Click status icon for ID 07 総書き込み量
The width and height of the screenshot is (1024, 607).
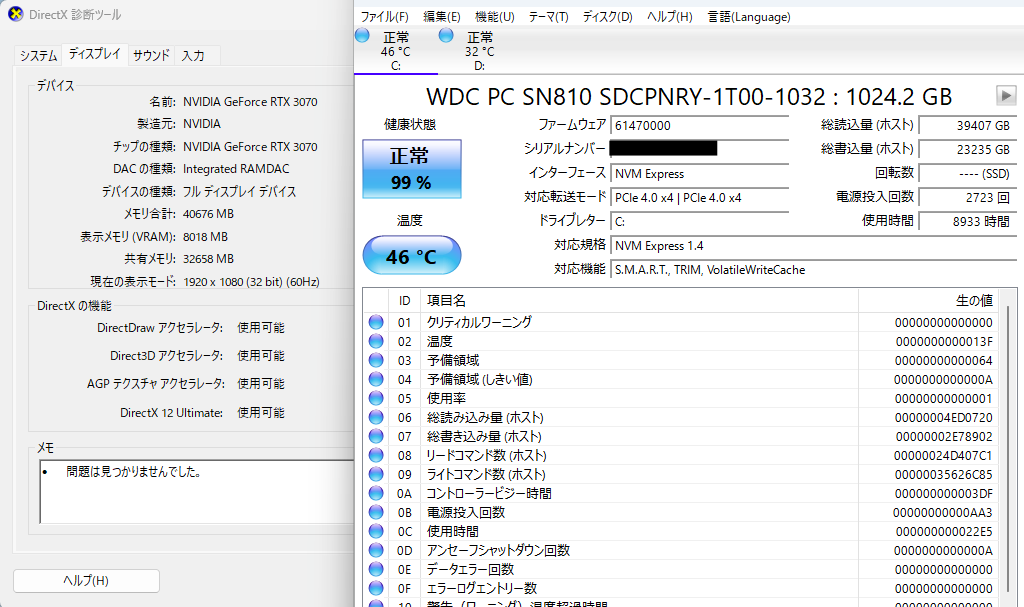point(376,436)
